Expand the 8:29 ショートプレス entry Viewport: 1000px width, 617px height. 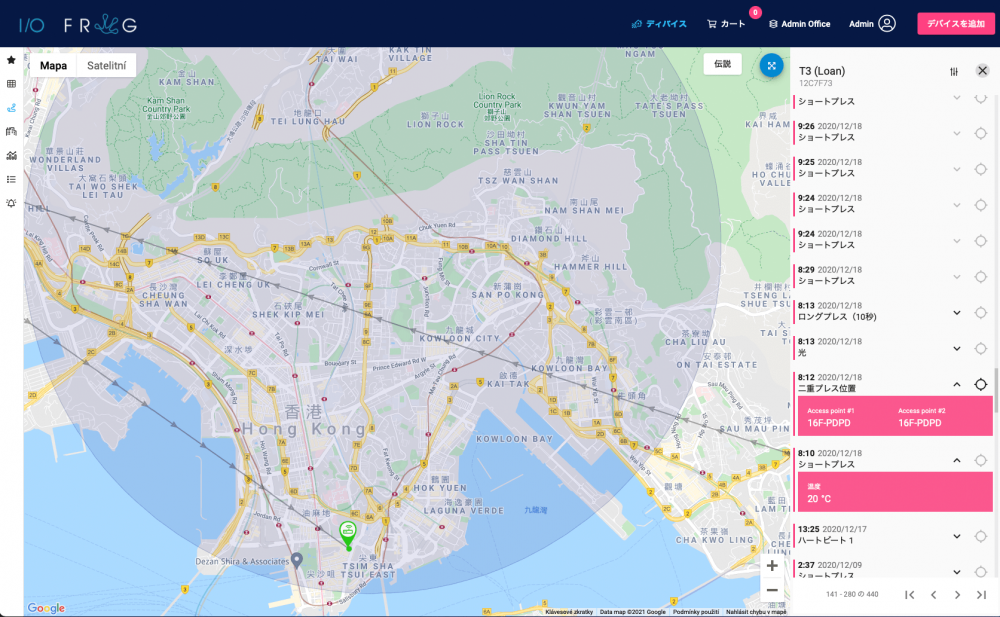(957, 277)
